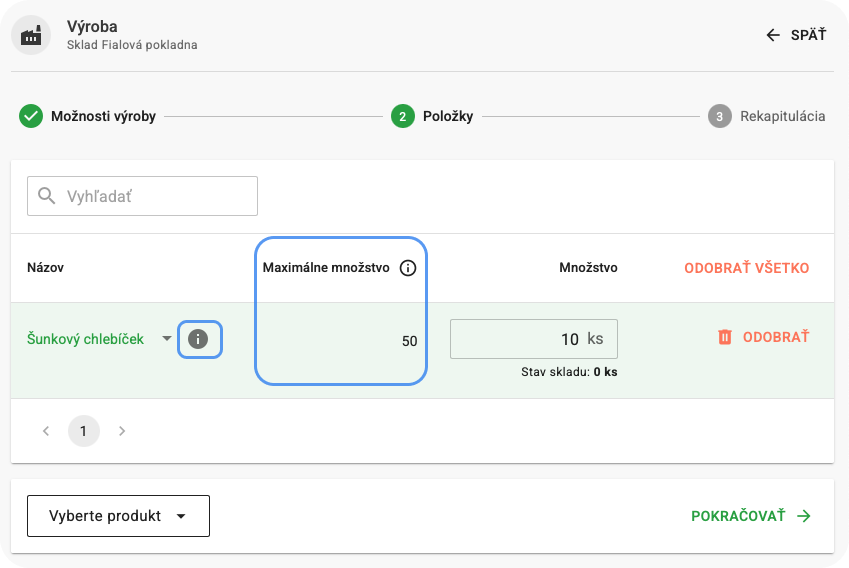This screenshot has height=568, width=849.
Task: Jump to the Rekapitulácia step
Action: tap(782, 116)
